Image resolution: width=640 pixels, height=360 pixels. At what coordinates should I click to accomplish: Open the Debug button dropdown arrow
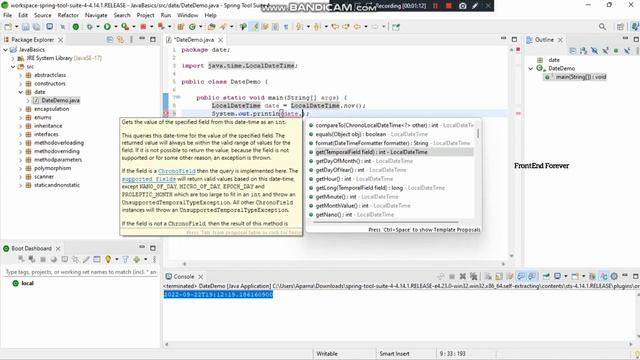tap(98, 27)
